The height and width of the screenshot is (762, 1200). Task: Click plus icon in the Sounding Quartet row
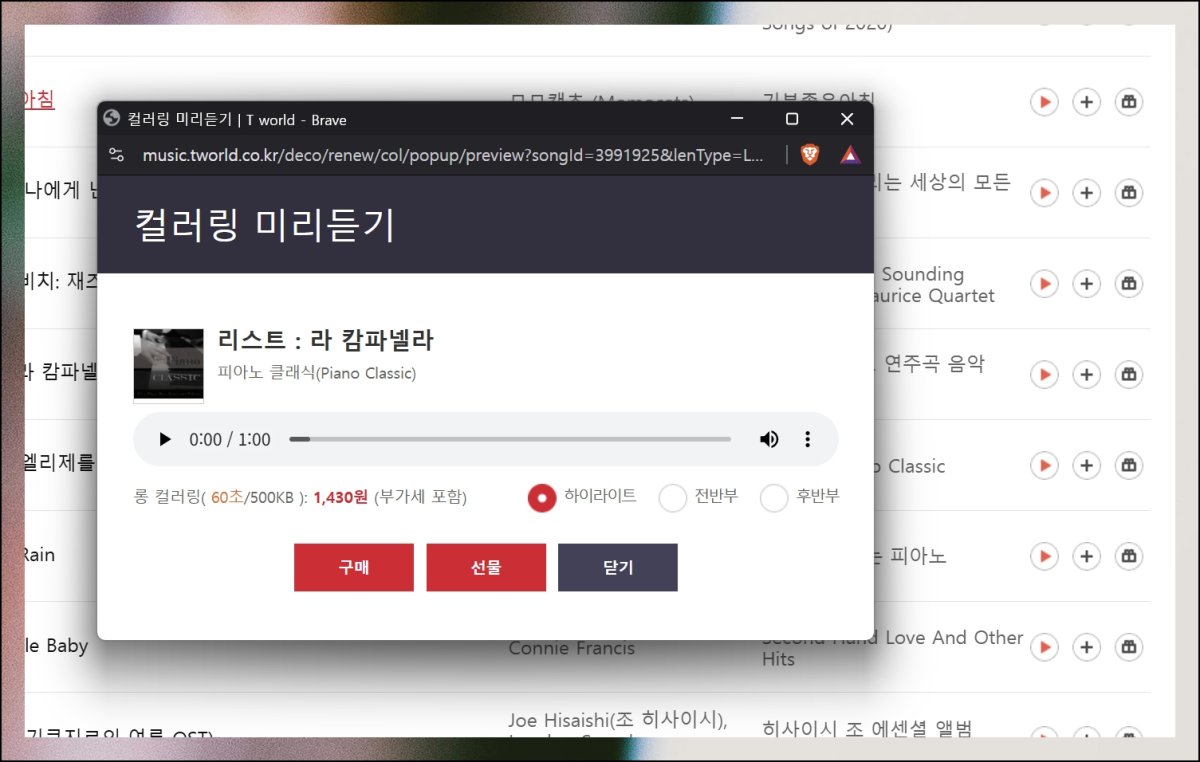[x=1086, y=284]
